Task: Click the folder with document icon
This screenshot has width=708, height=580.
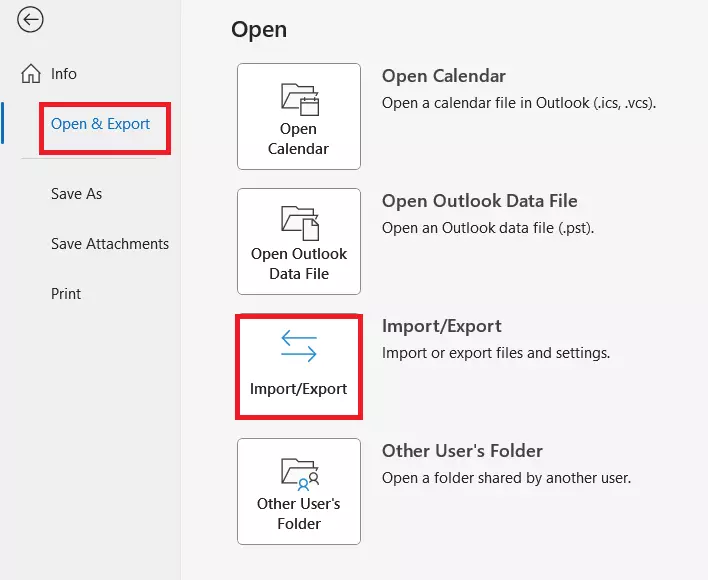Action: (x=300, y=223)
